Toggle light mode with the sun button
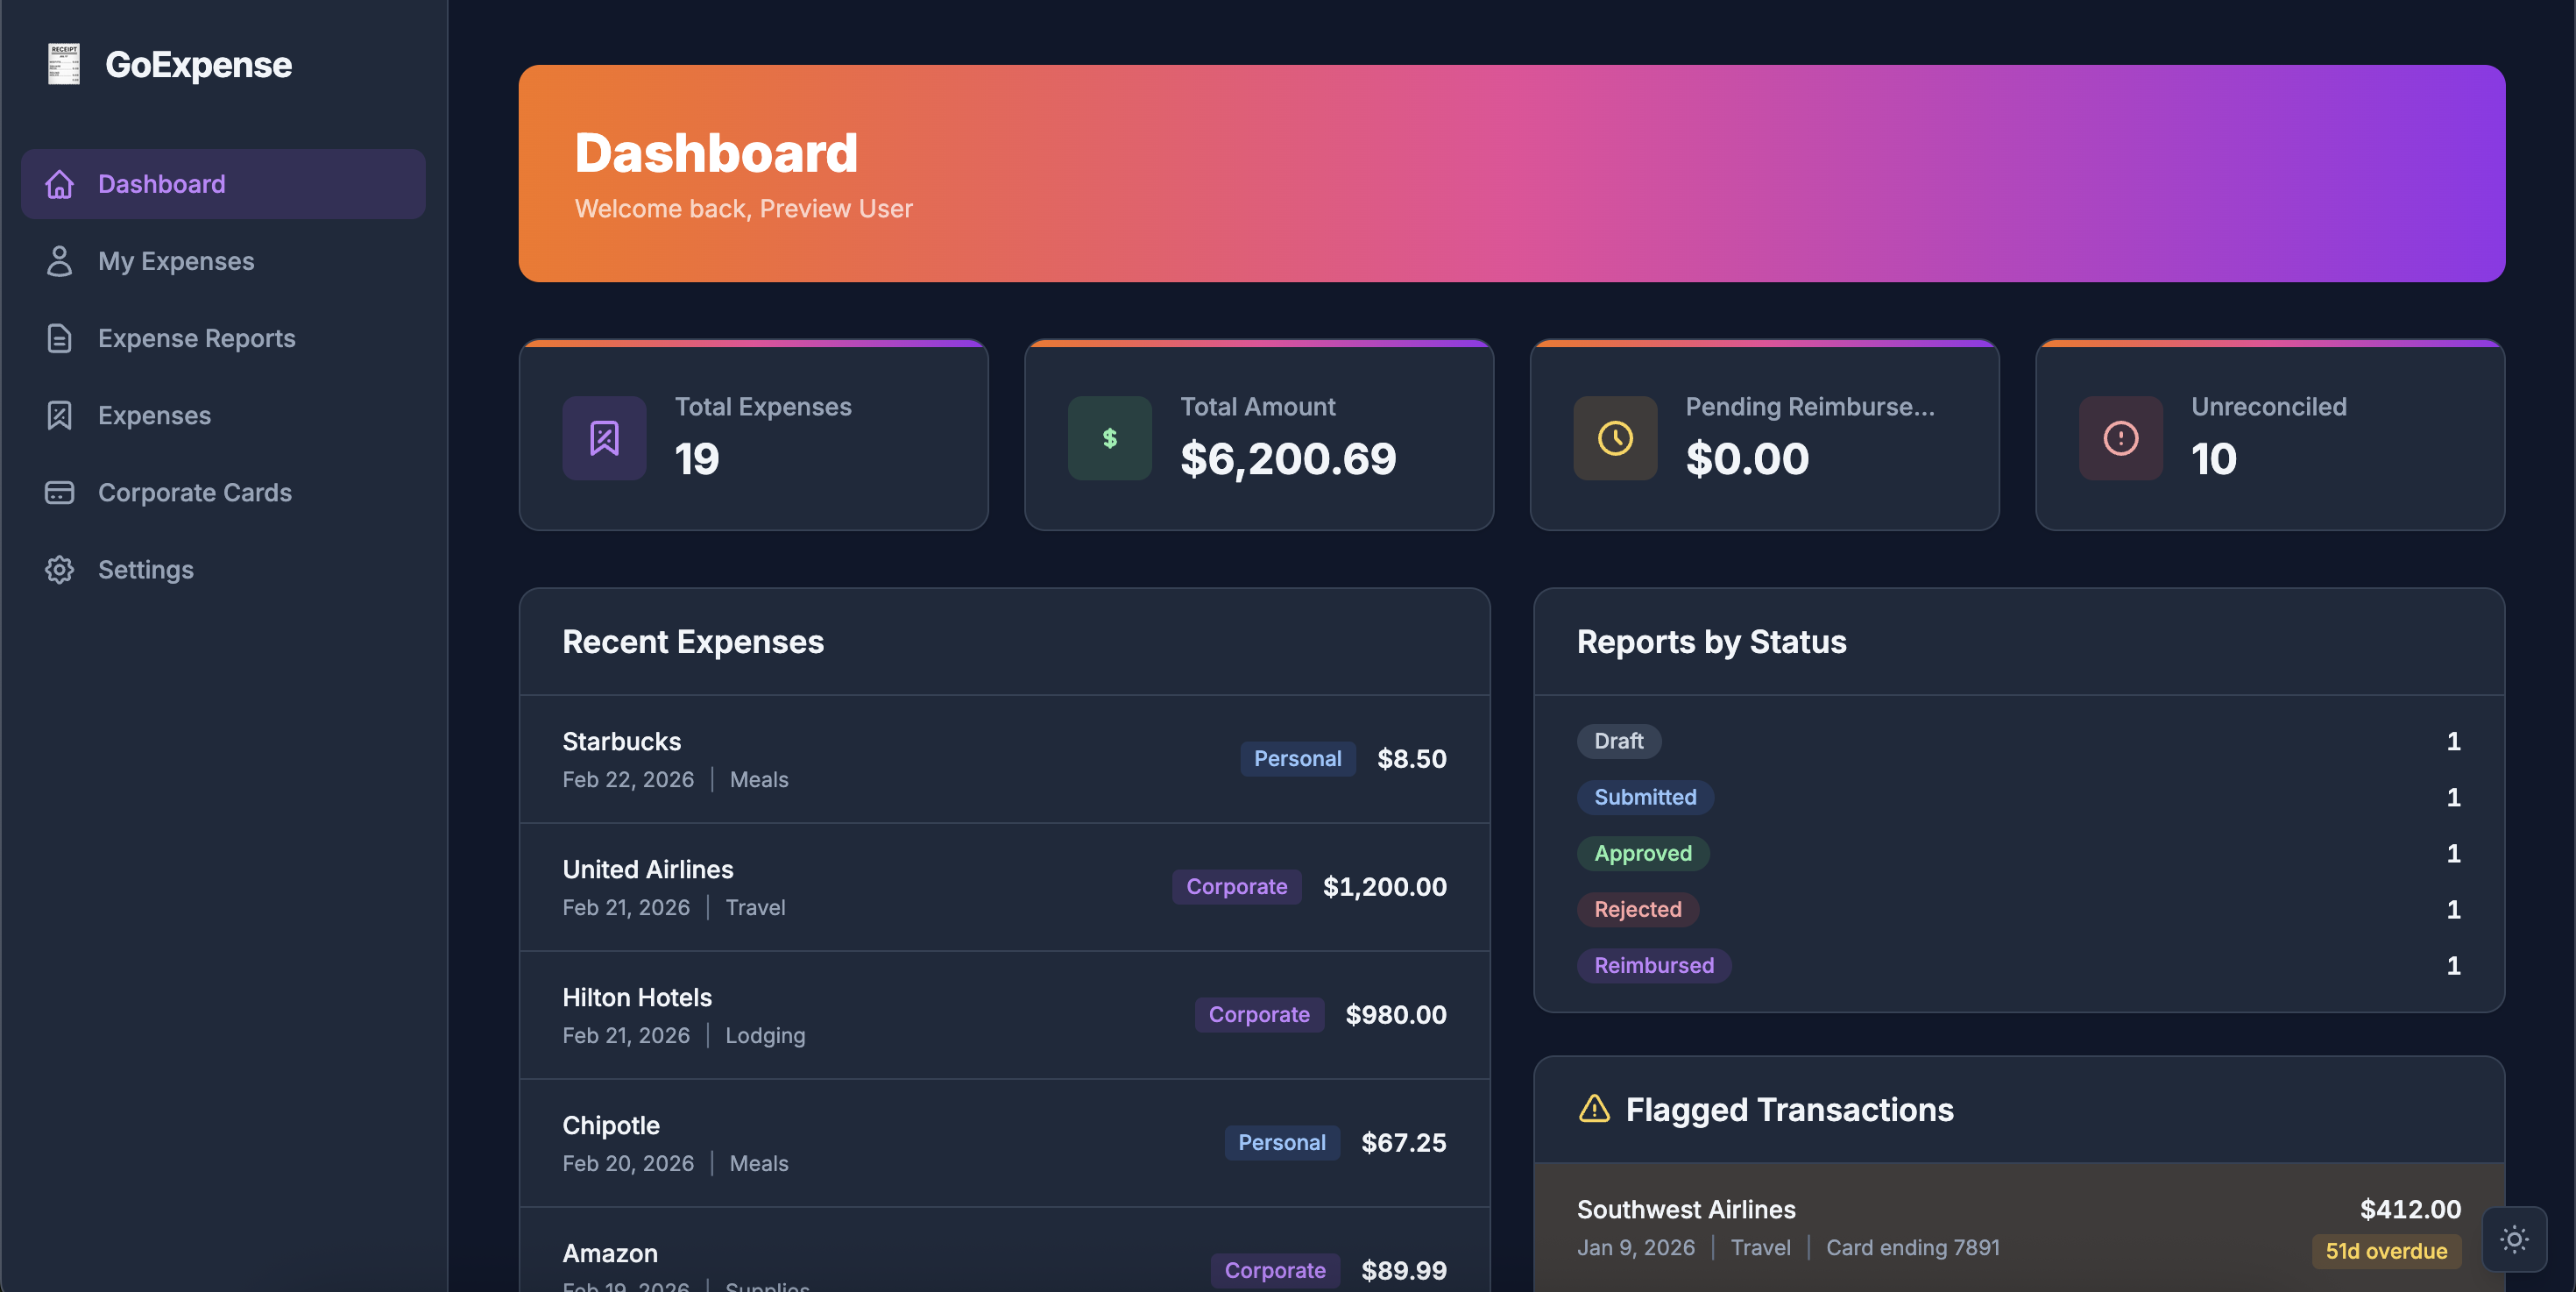Image resolution: width=2576 pixels, height=1292 pixels. [2514, 1240]
